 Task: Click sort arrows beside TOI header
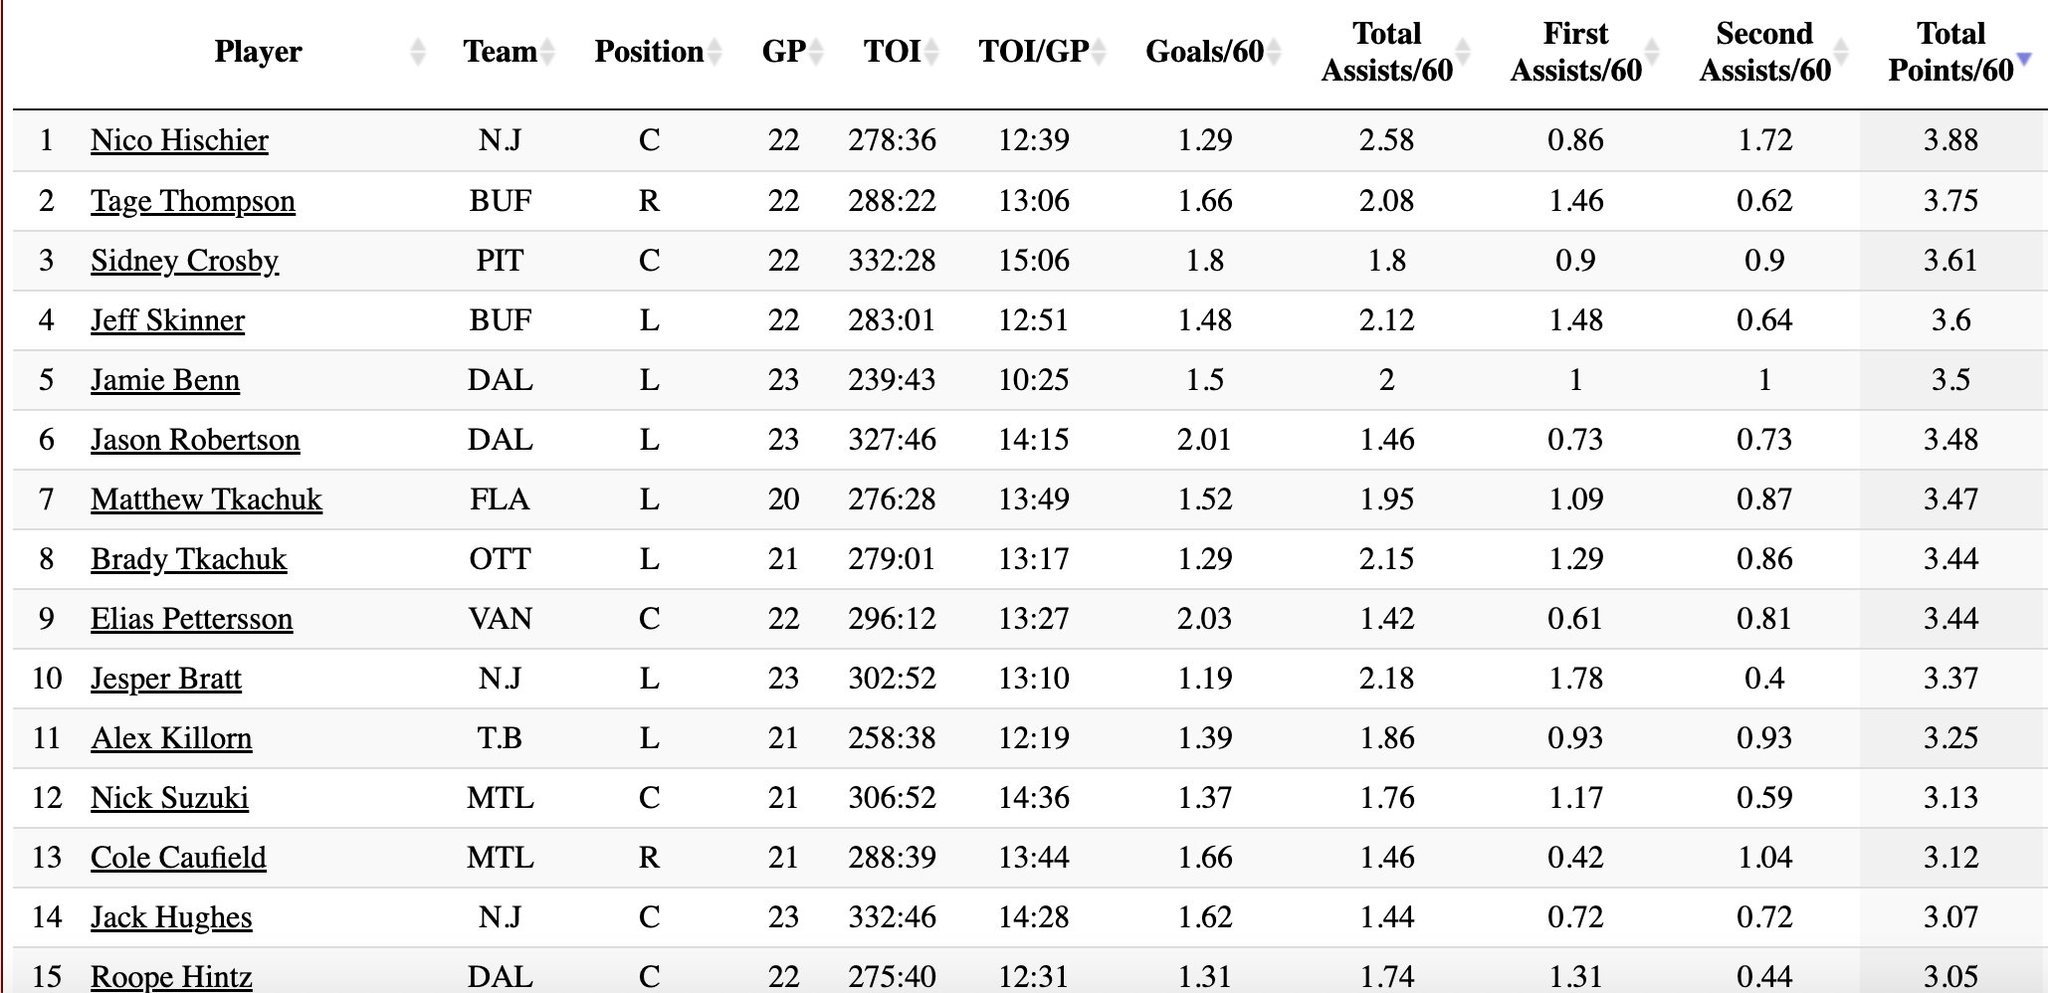tap(931, 52)
